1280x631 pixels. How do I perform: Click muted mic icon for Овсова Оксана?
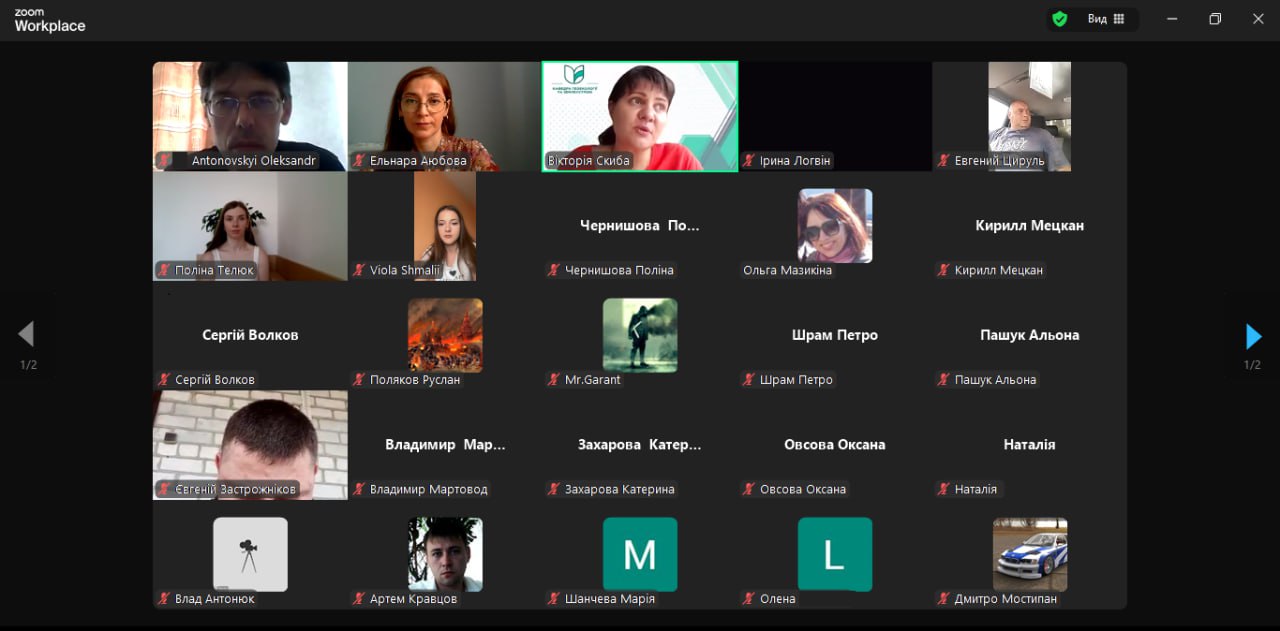pyautogui.click(x=749, y=489)
